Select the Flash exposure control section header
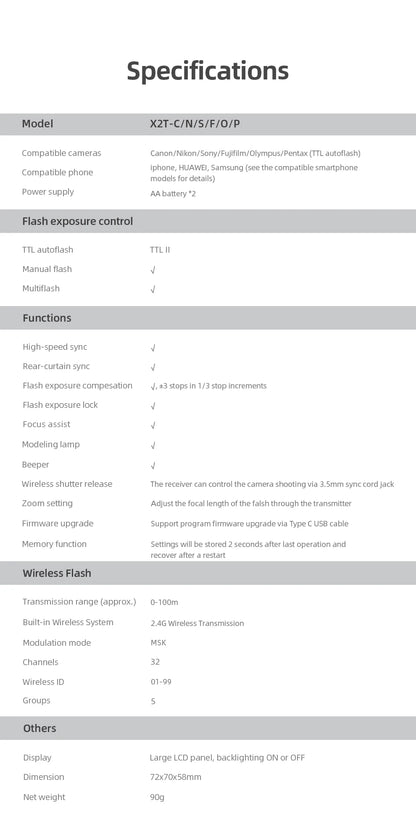This screenshot has height=832, width=416. coord(208,221)
